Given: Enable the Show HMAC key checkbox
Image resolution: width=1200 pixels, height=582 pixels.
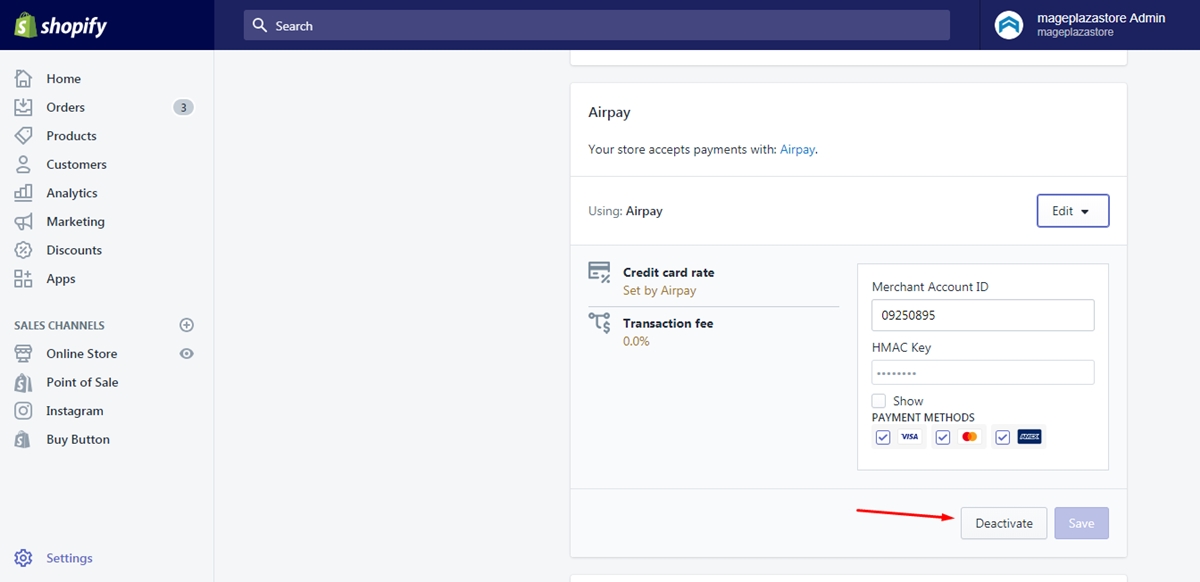Looking at the screenshot, I should [879, 401].
